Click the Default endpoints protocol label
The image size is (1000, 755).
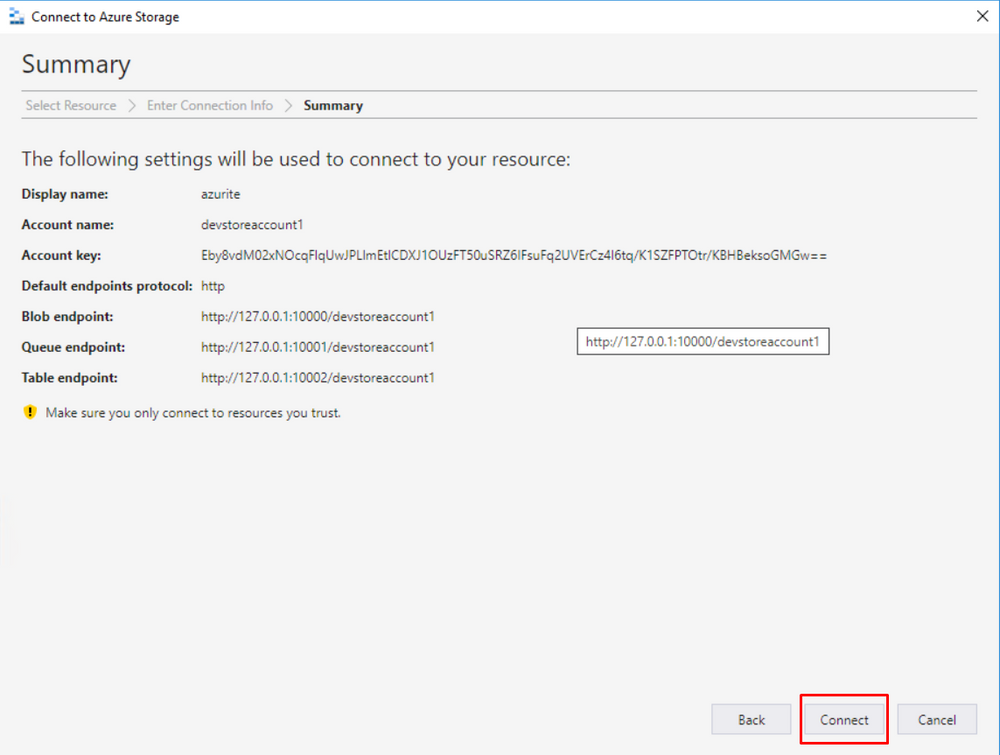[x=107, y=286]
